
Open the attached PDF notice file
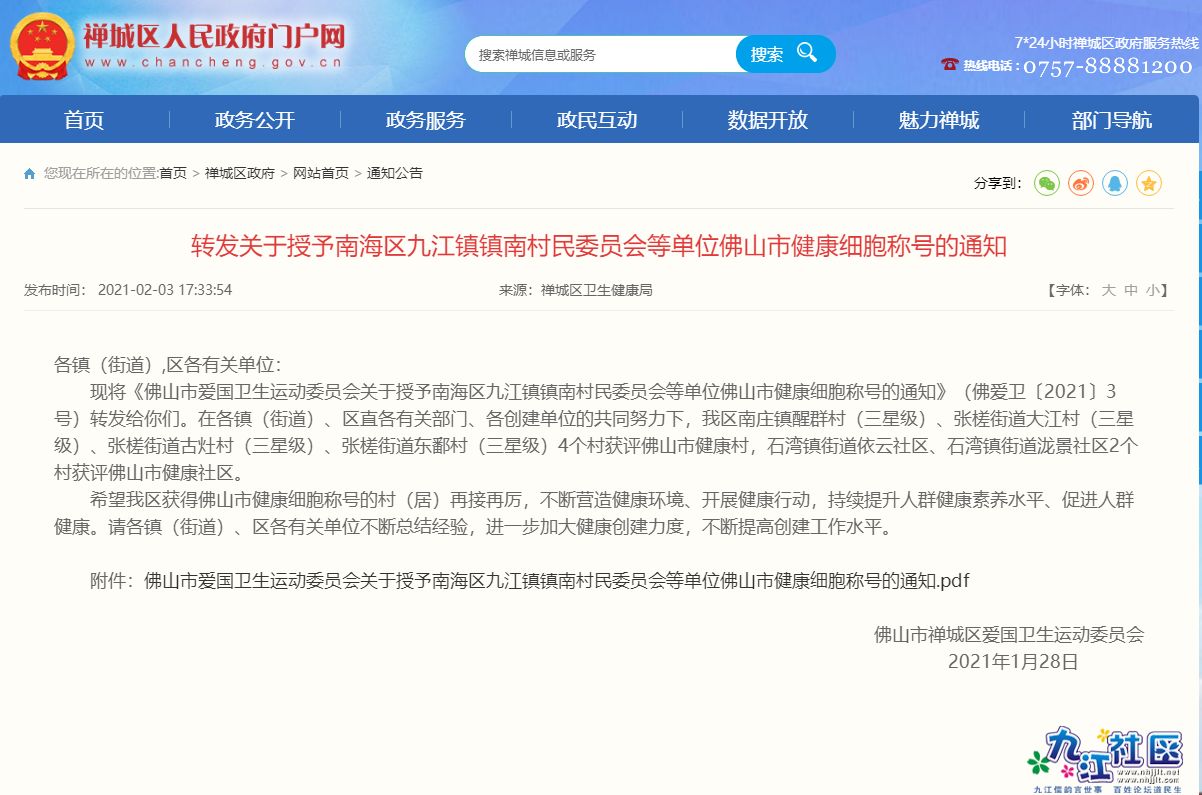point(557,580)
